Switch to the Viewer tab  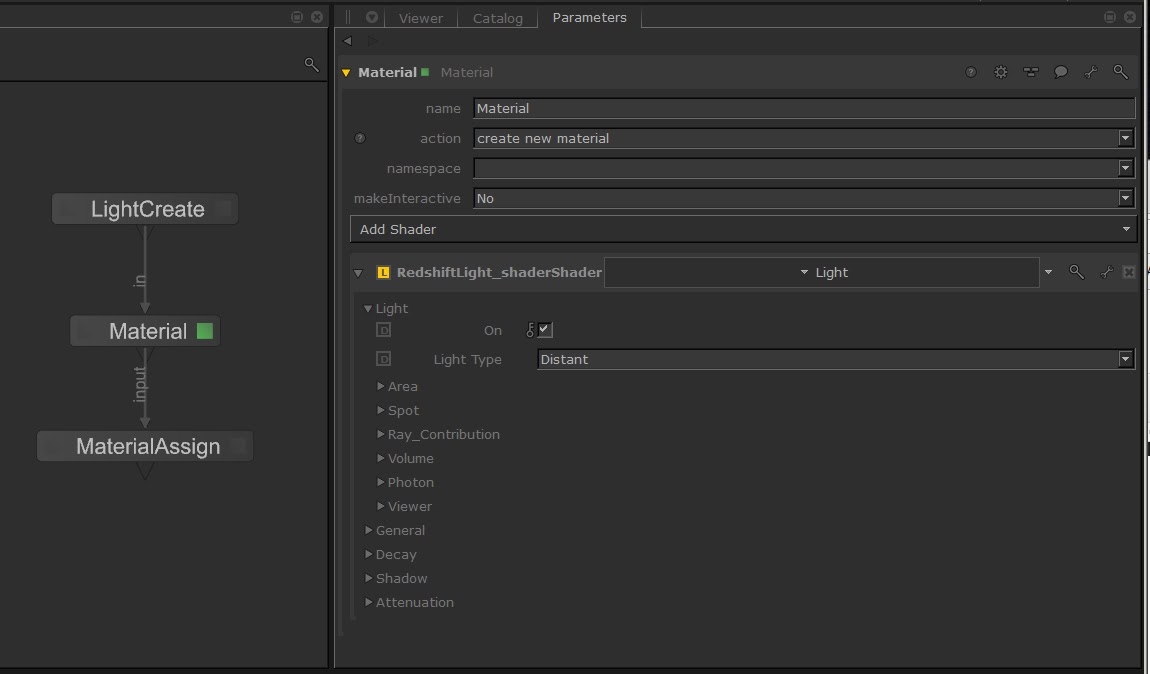(420, 18)
